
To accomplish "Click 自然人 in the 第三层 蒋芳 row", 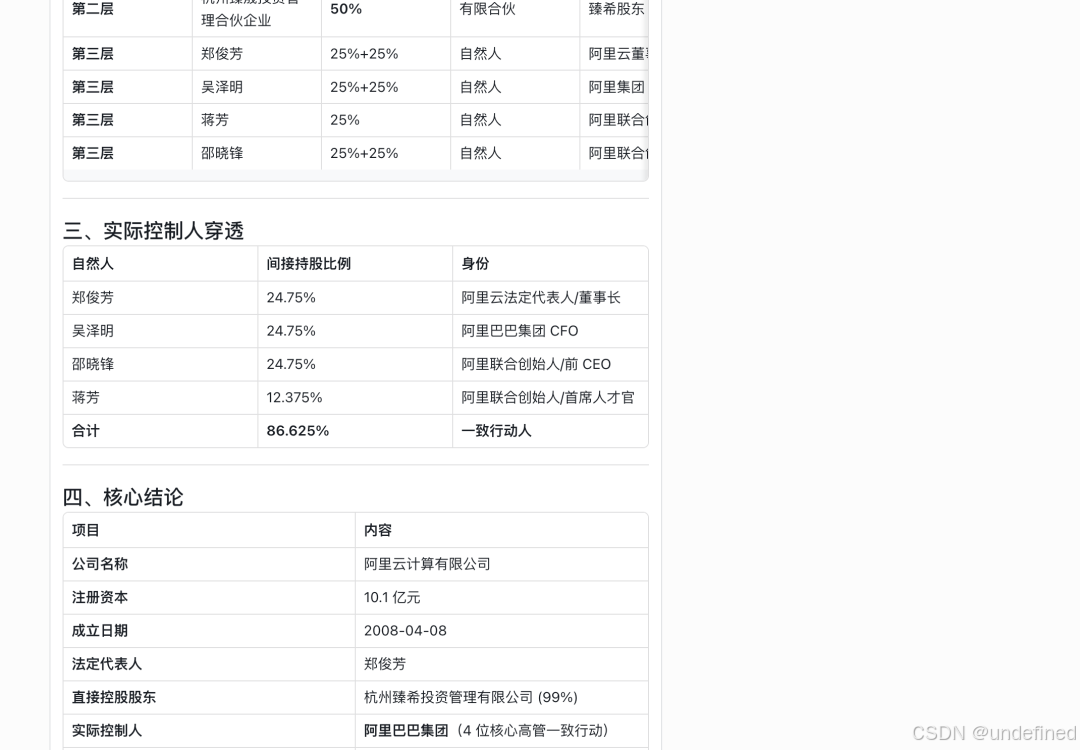I will coord(480,120).
